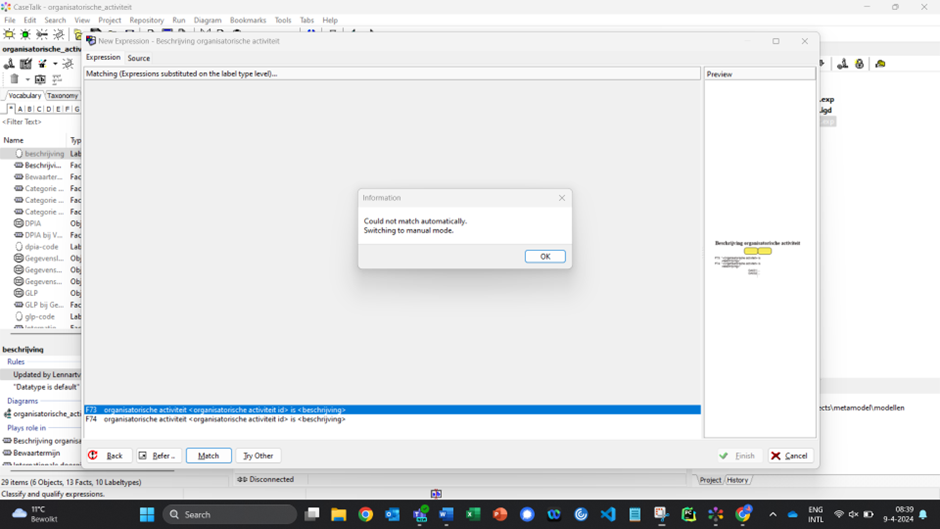Image resolution: width=940 pixels, height=529 pixels.
Task: Click the Back button icon
Action: point(94,456)
